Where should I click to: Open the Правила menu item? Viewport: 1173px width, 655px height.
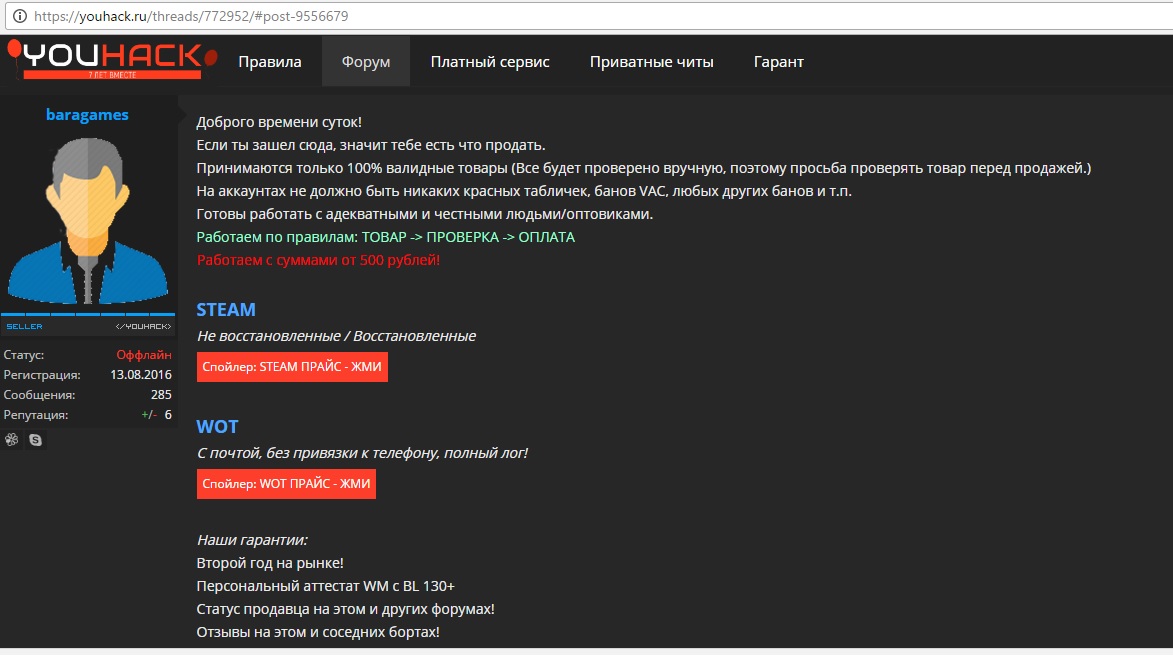[269, 62]
